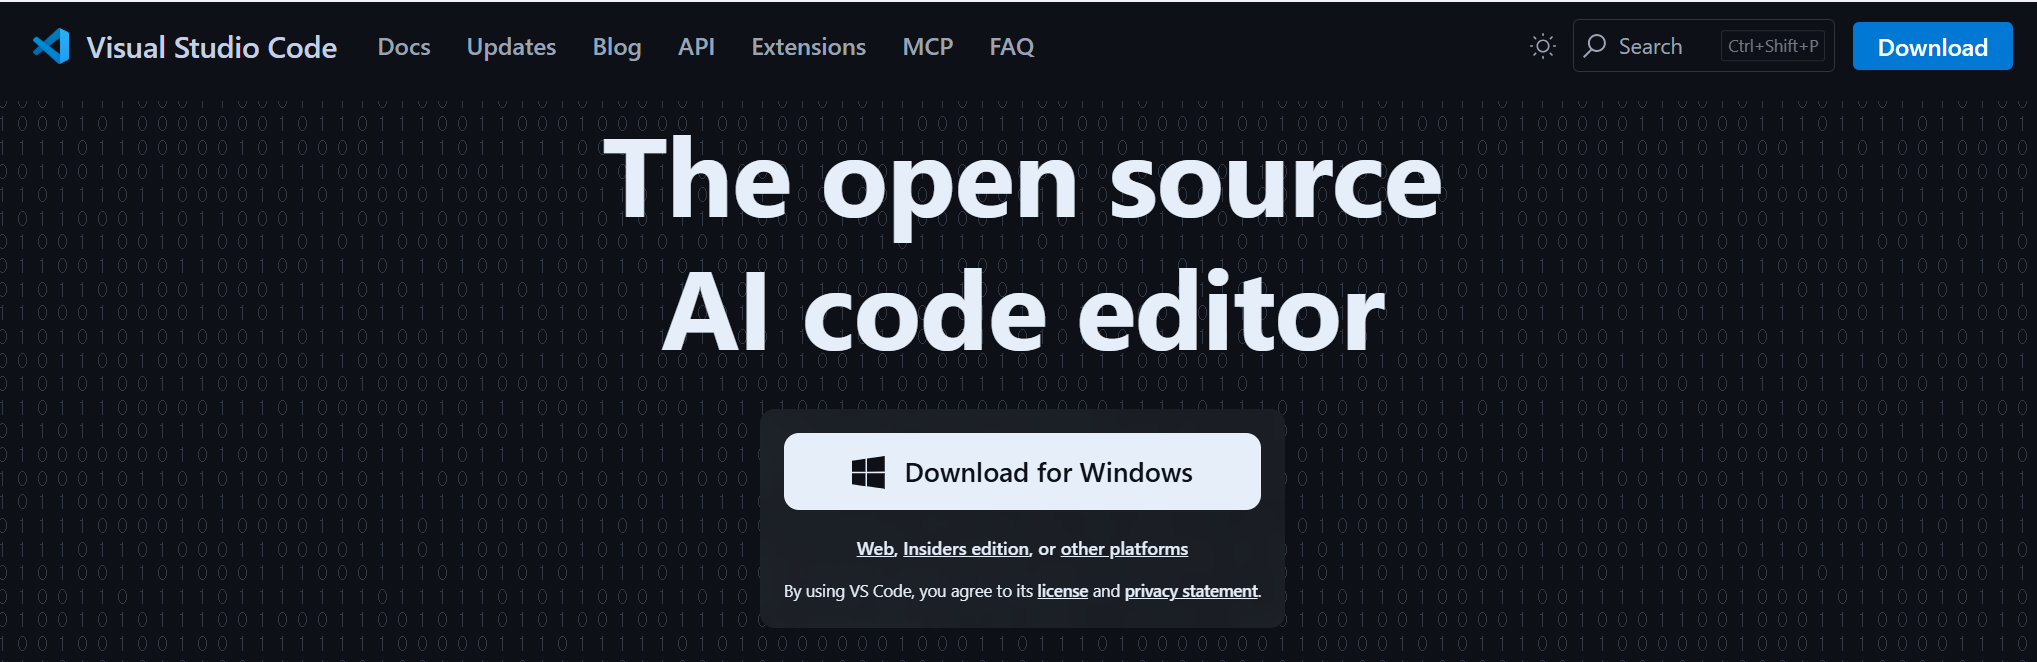2037x662 pixels.
Task: Open the Visual Studio Code home link text
Action: click(x=211, y=47)
